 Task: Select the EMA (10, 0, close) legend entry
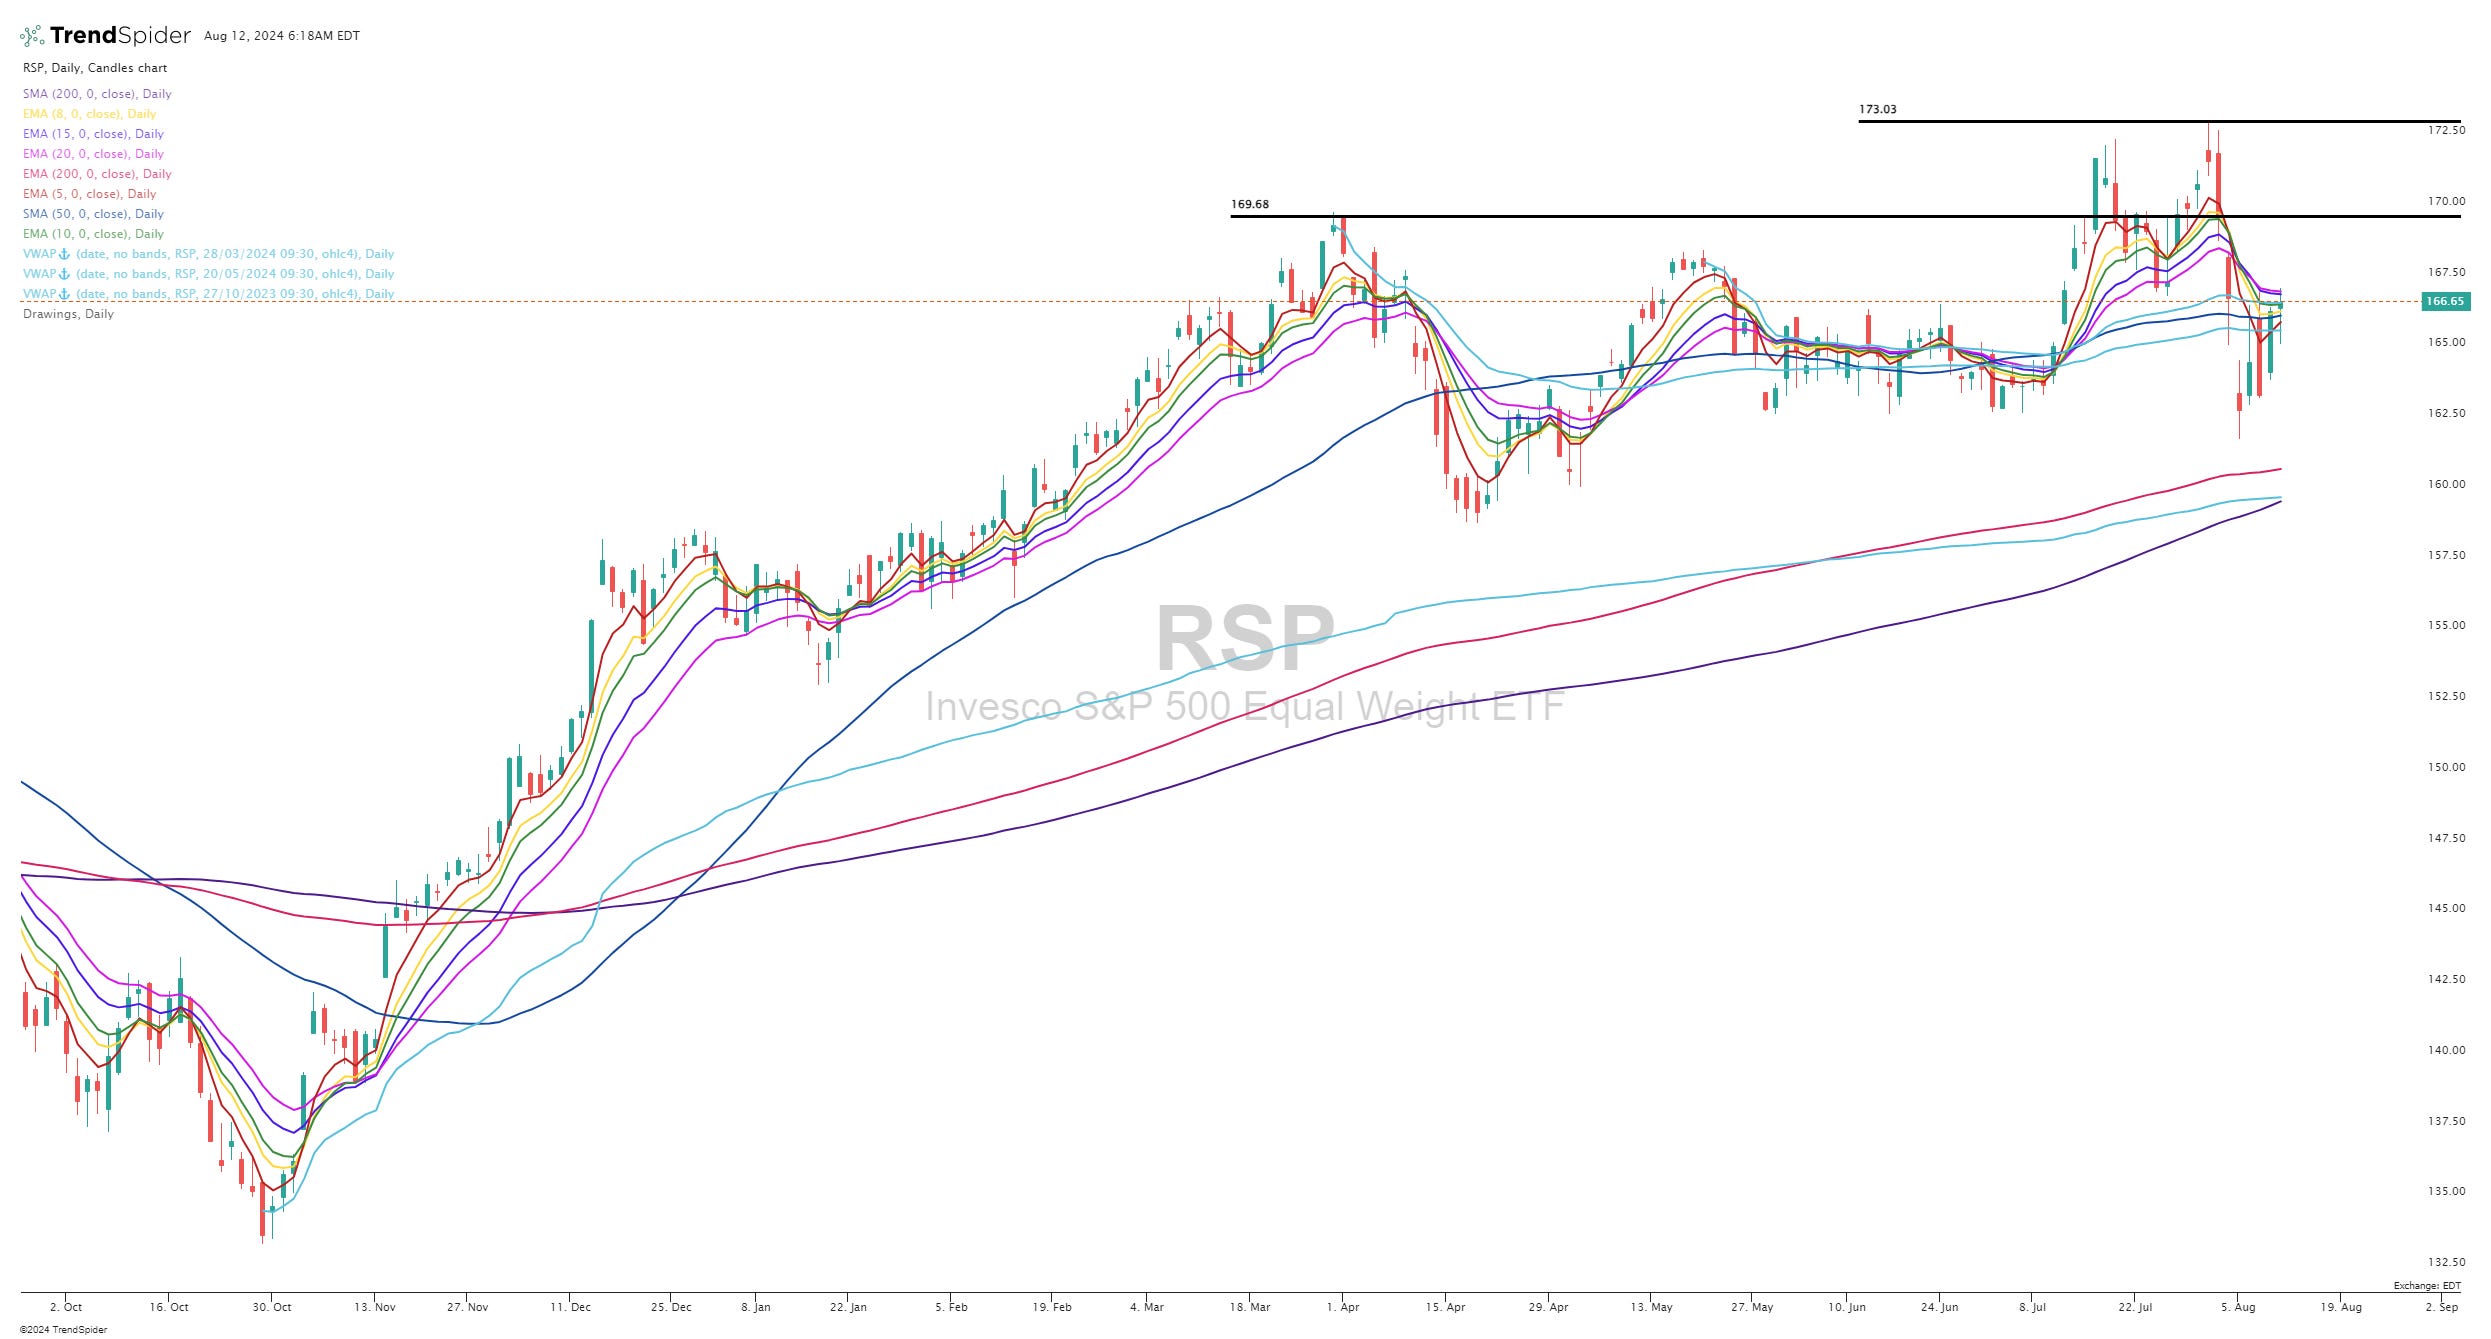click(x=93, y=234)
